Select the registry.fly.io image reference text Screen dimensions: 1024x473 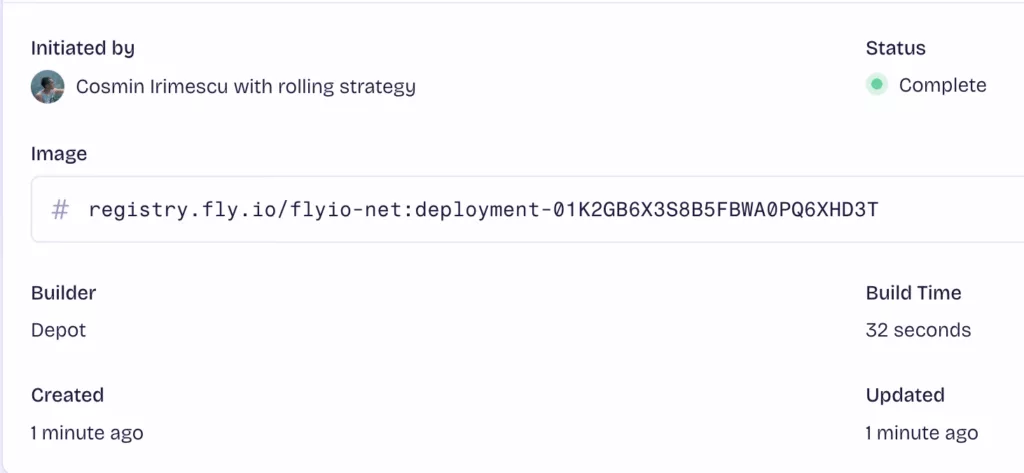coord(483,210)
